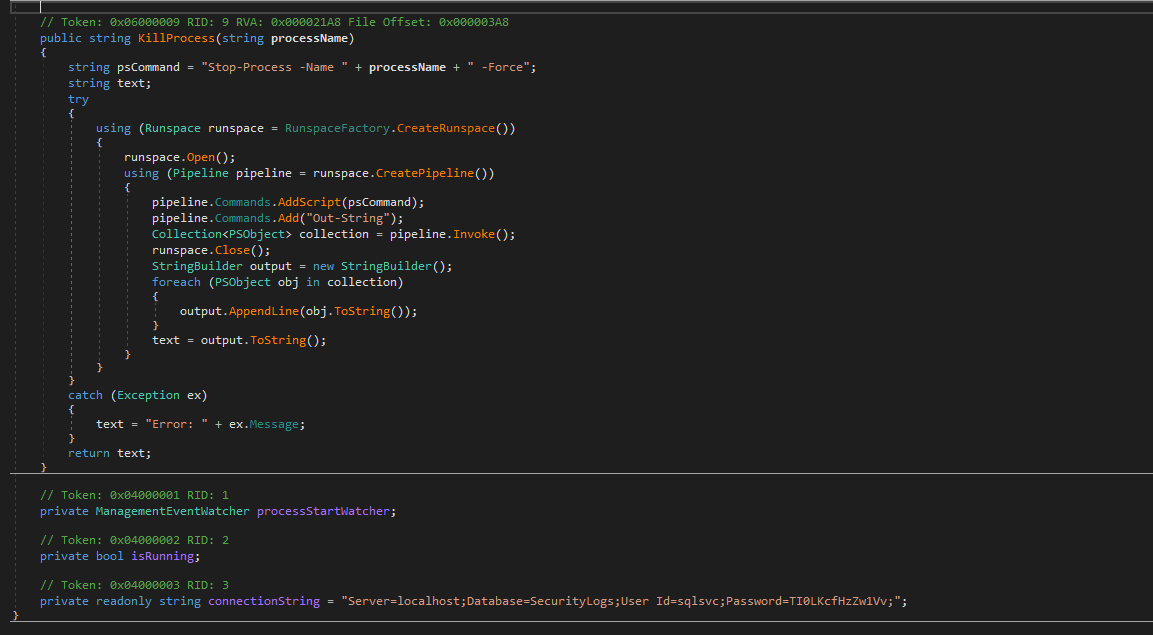Screen dimensions: 1153x635
Task: Click the new StringBuilder constructor call
Action: [382, 266]
